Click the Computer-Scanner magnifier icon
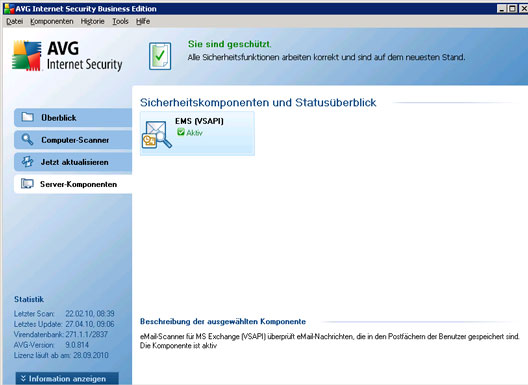528x385 pixels. click(27, 139)
